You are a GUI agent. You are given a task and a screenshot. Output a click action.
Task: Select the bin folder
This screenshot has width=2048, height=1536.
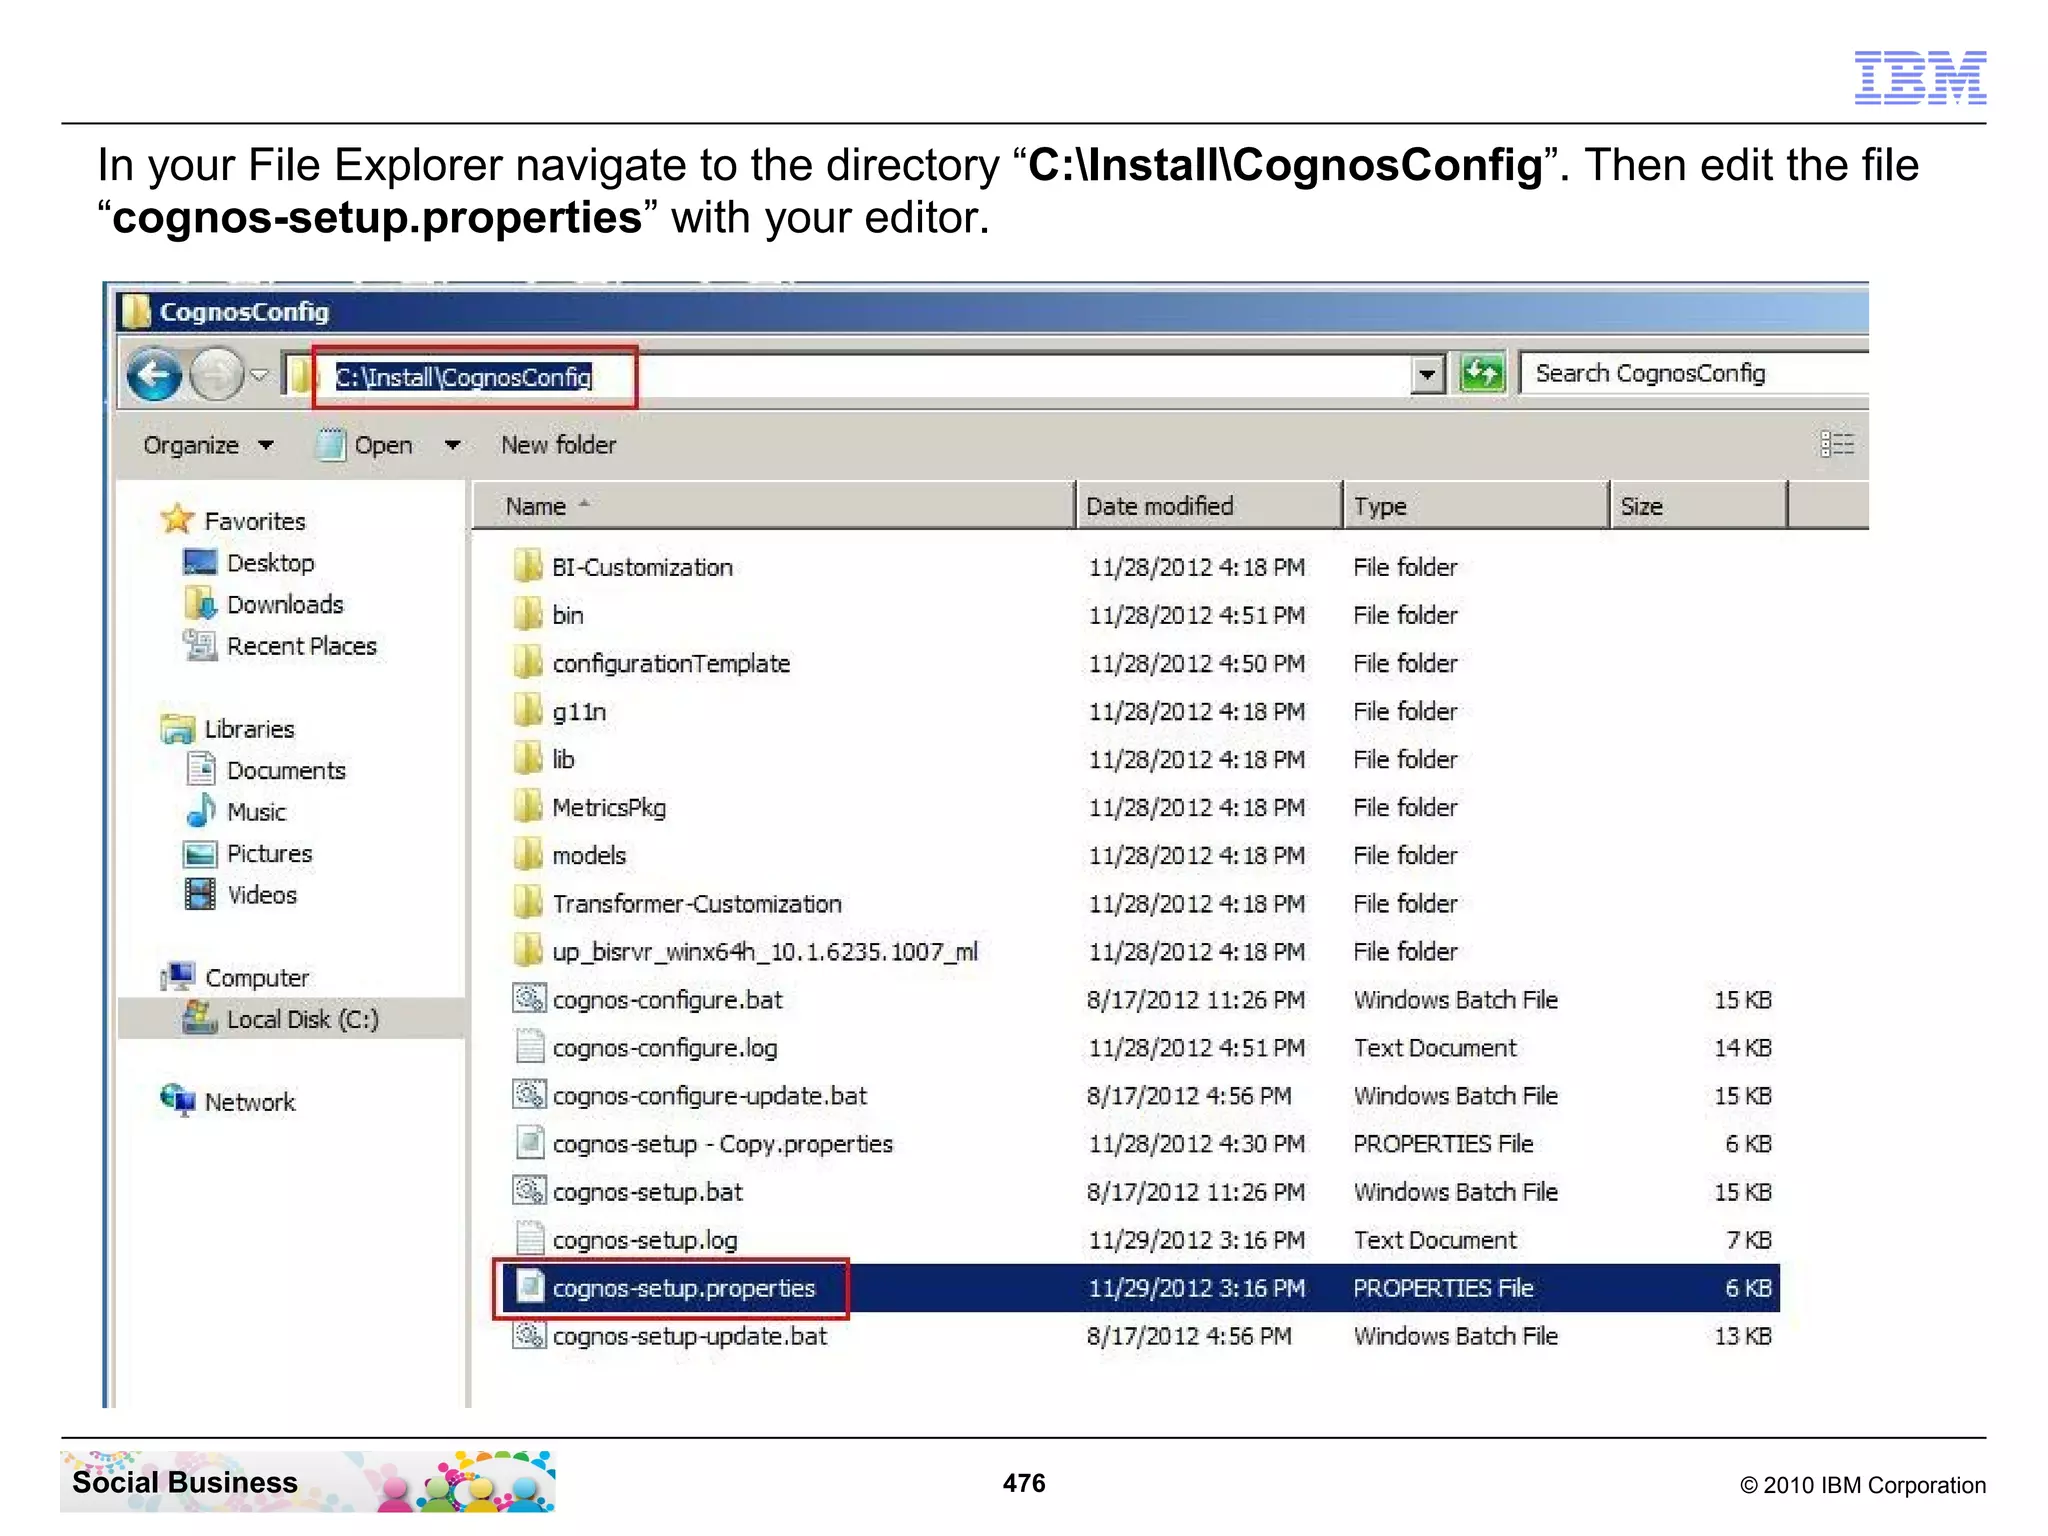(x=568, y=615)
